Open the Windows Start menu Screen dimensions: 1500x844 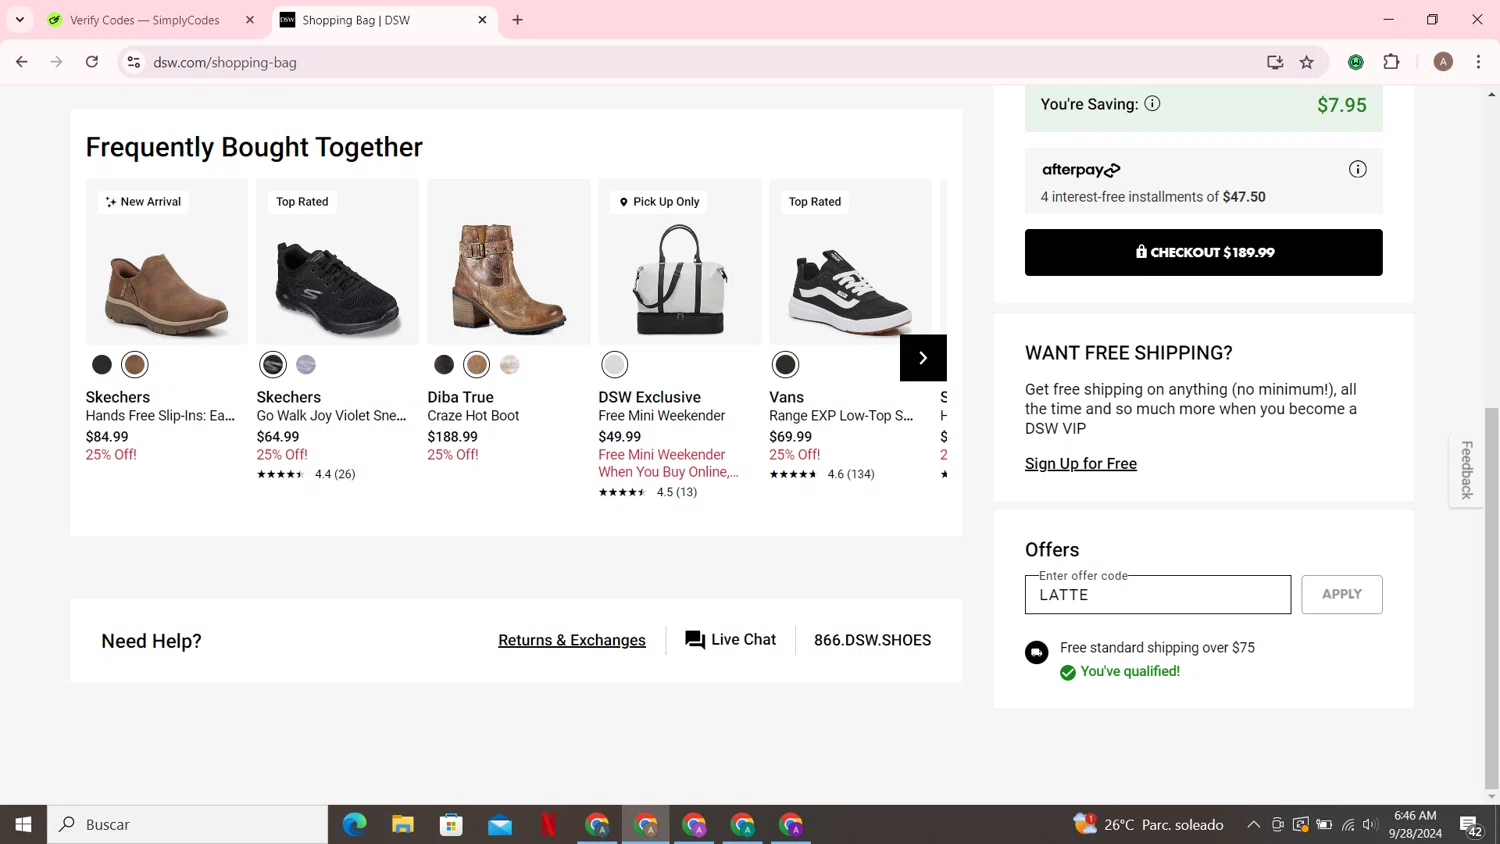[x=23, y=824]
